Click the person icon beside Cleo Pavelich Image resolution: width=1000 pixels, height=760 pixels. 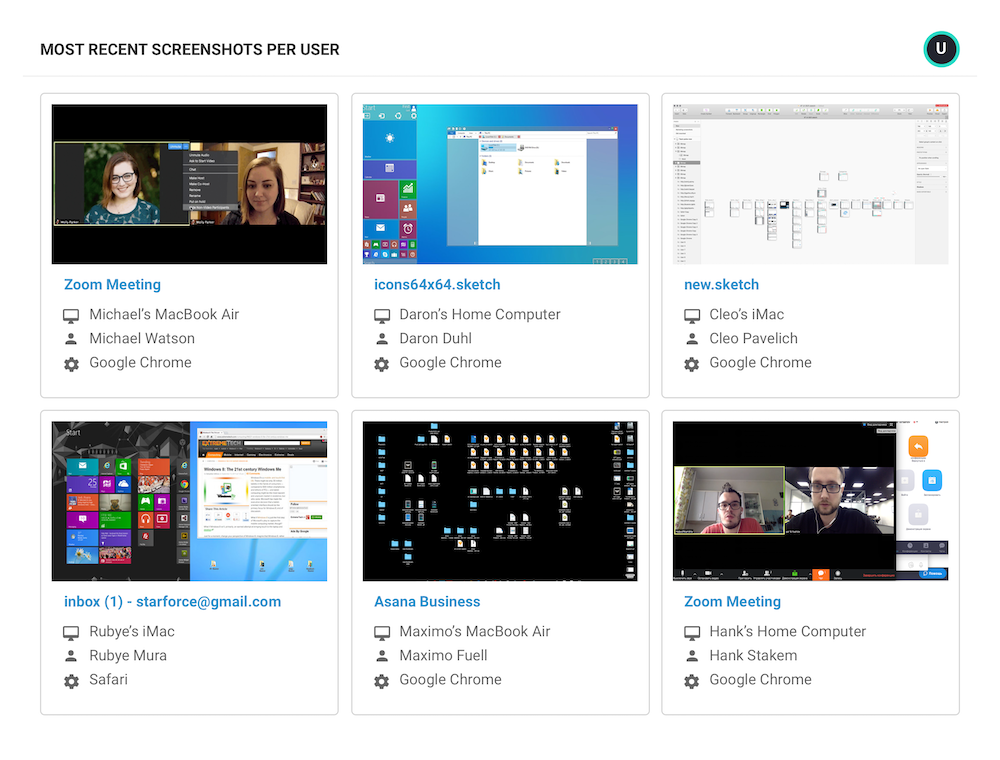(691, 339)
